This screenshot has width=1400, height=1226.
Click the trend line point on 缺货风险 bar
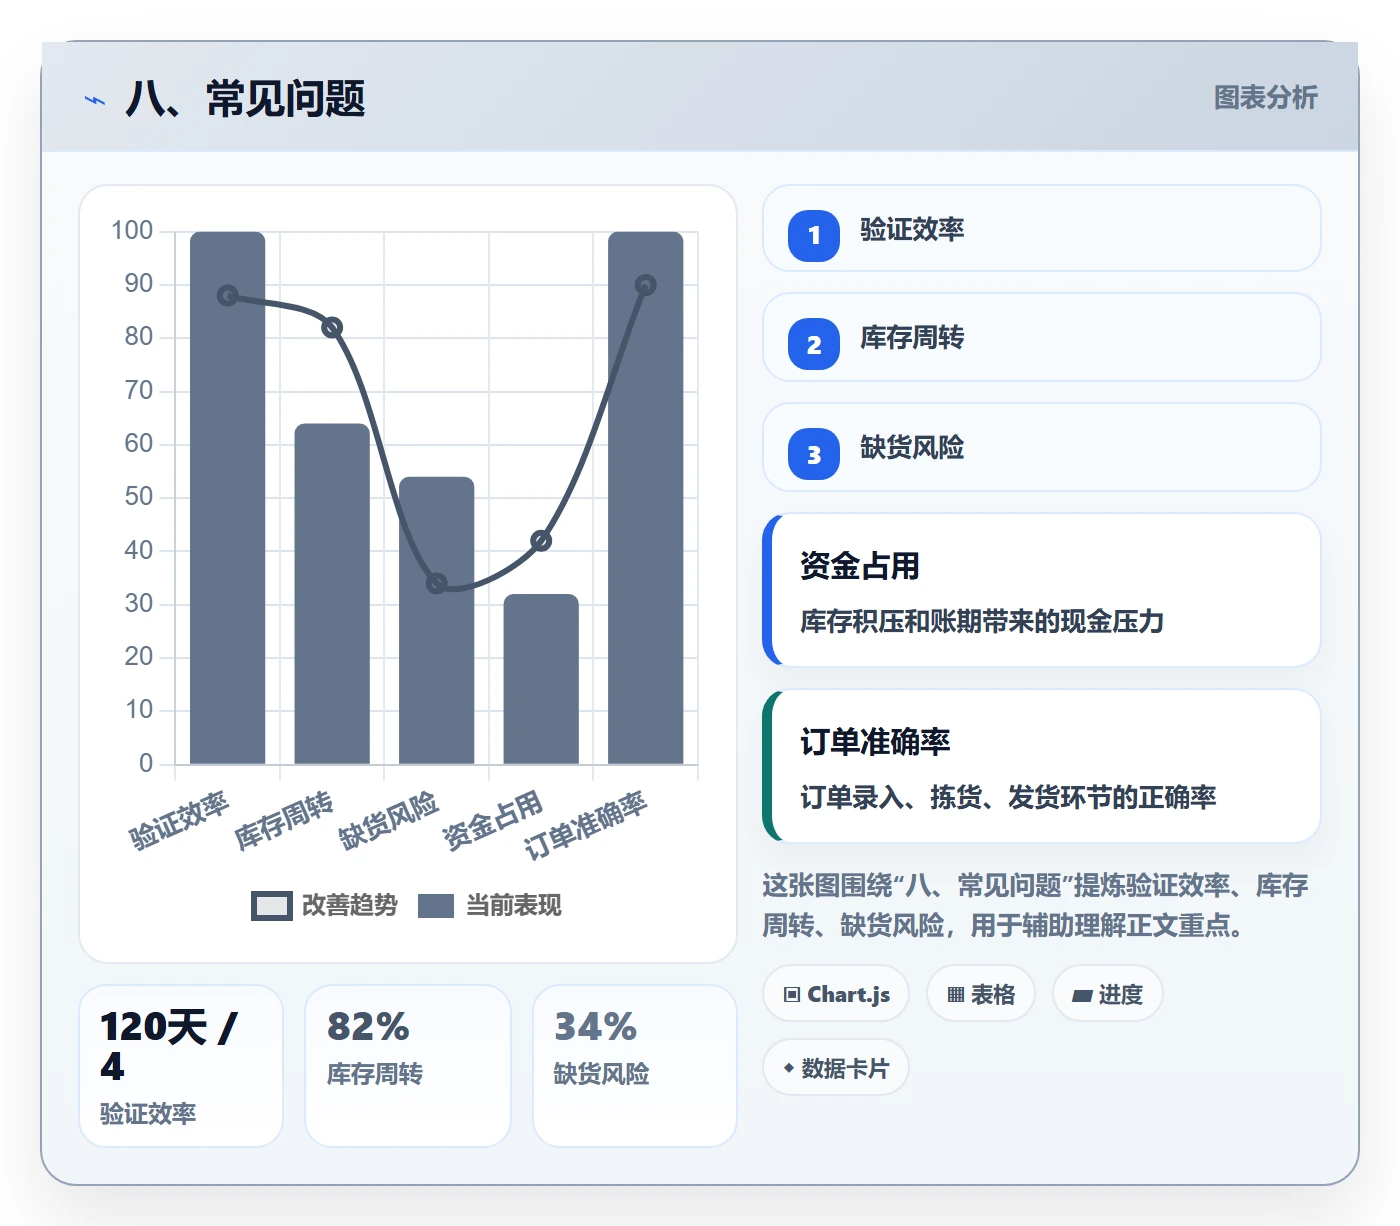coord(437,583)
